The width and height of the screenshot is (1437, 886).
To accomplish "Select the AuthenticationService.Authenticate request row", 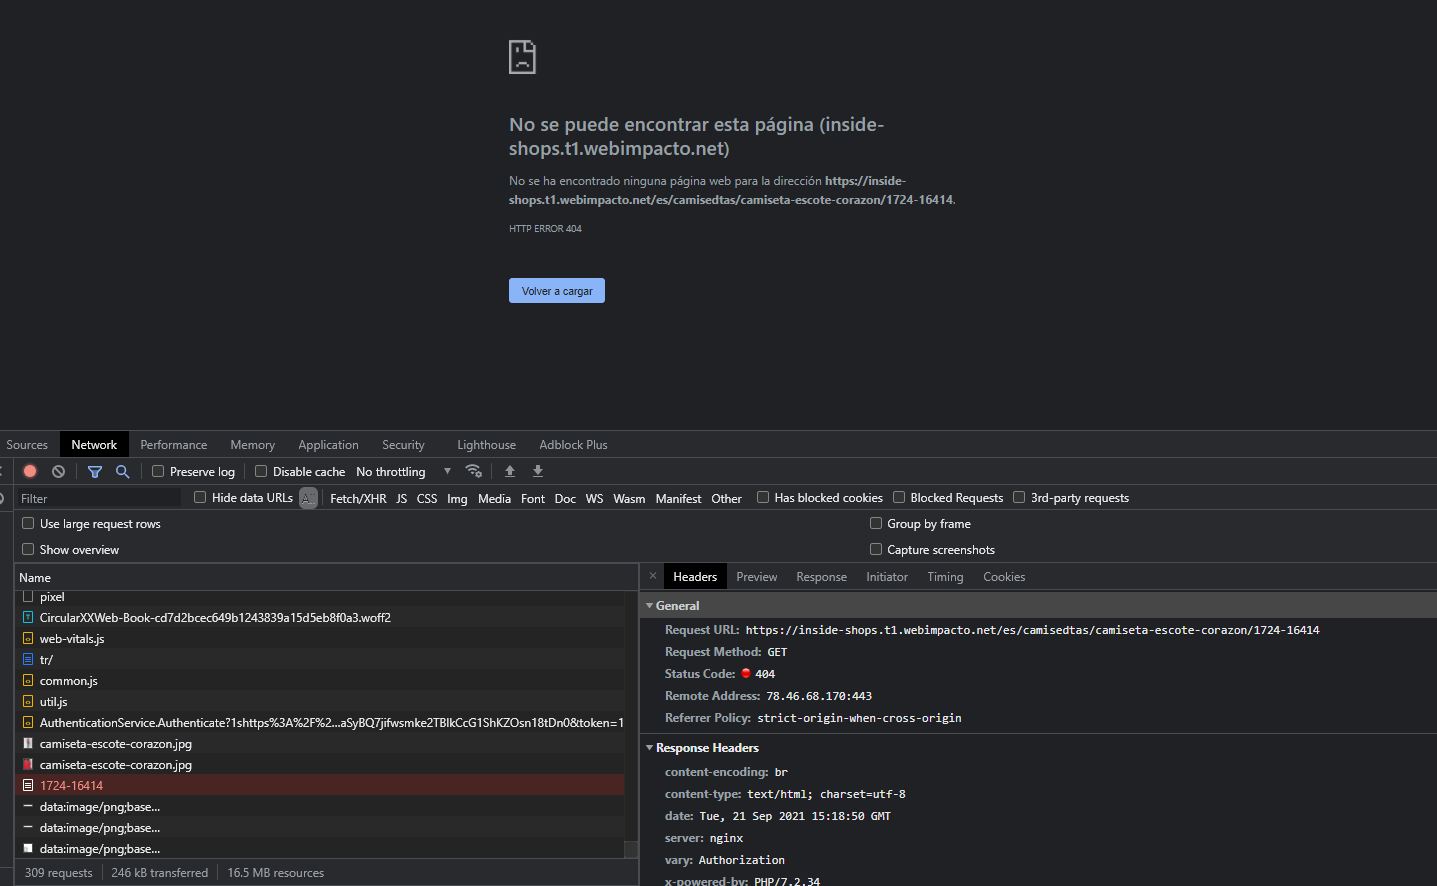I will click(320, 722).
